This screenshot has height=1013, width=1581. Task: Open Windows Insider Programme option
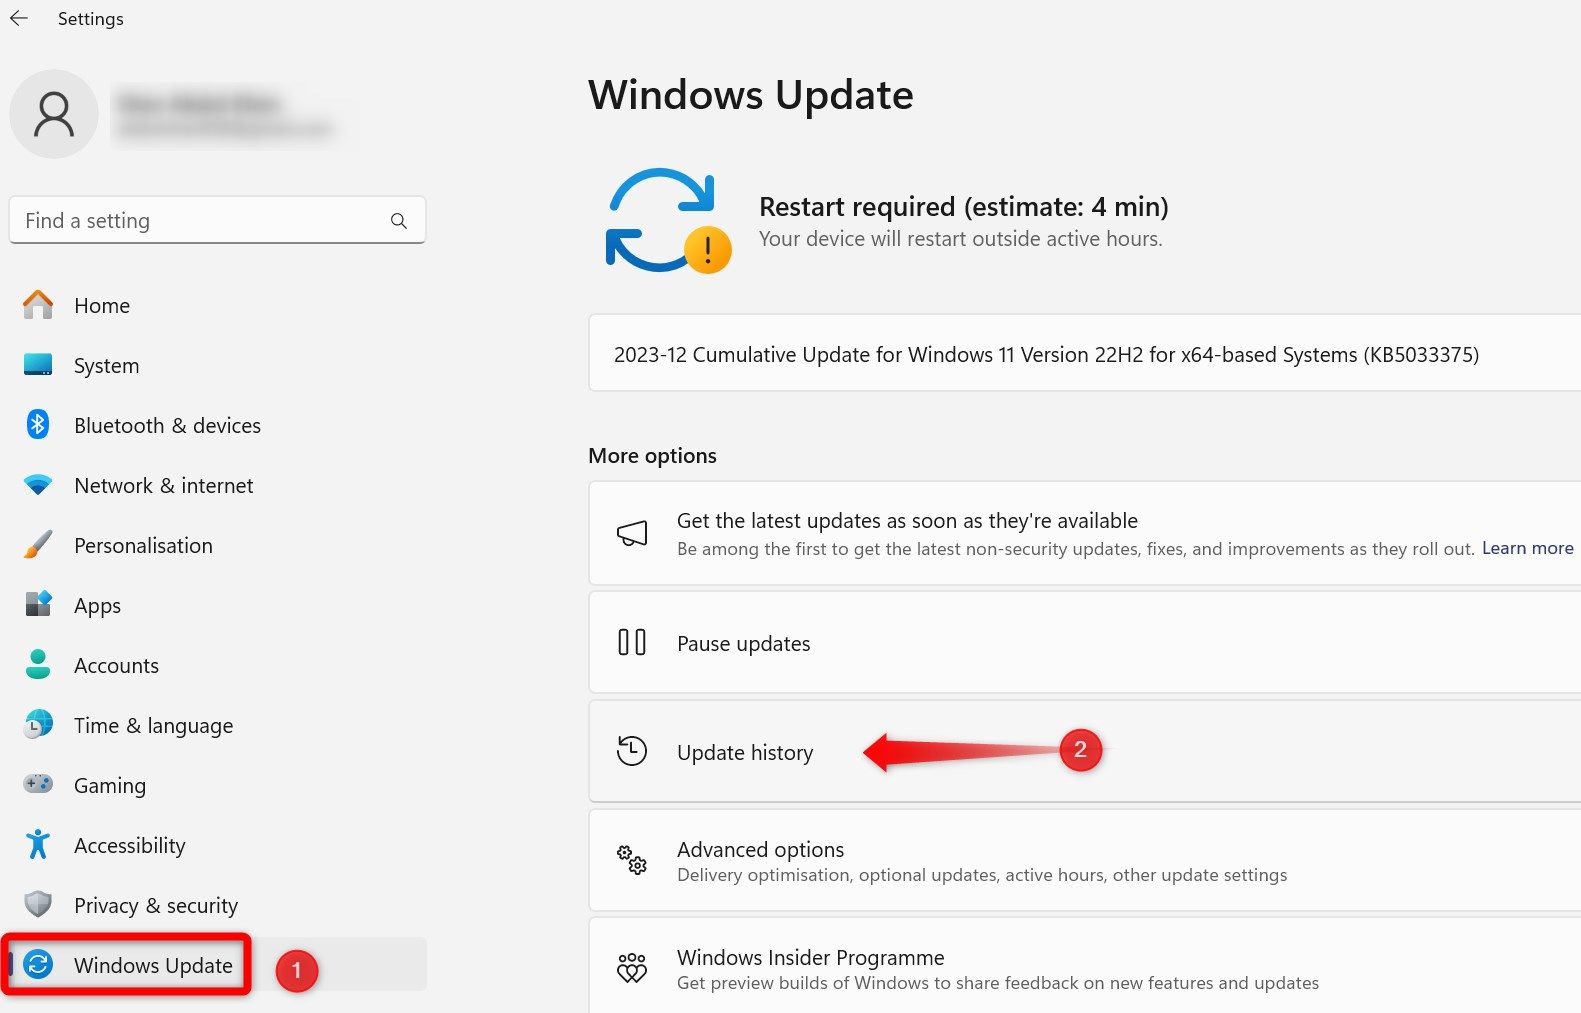click(x=1085, y=966)
